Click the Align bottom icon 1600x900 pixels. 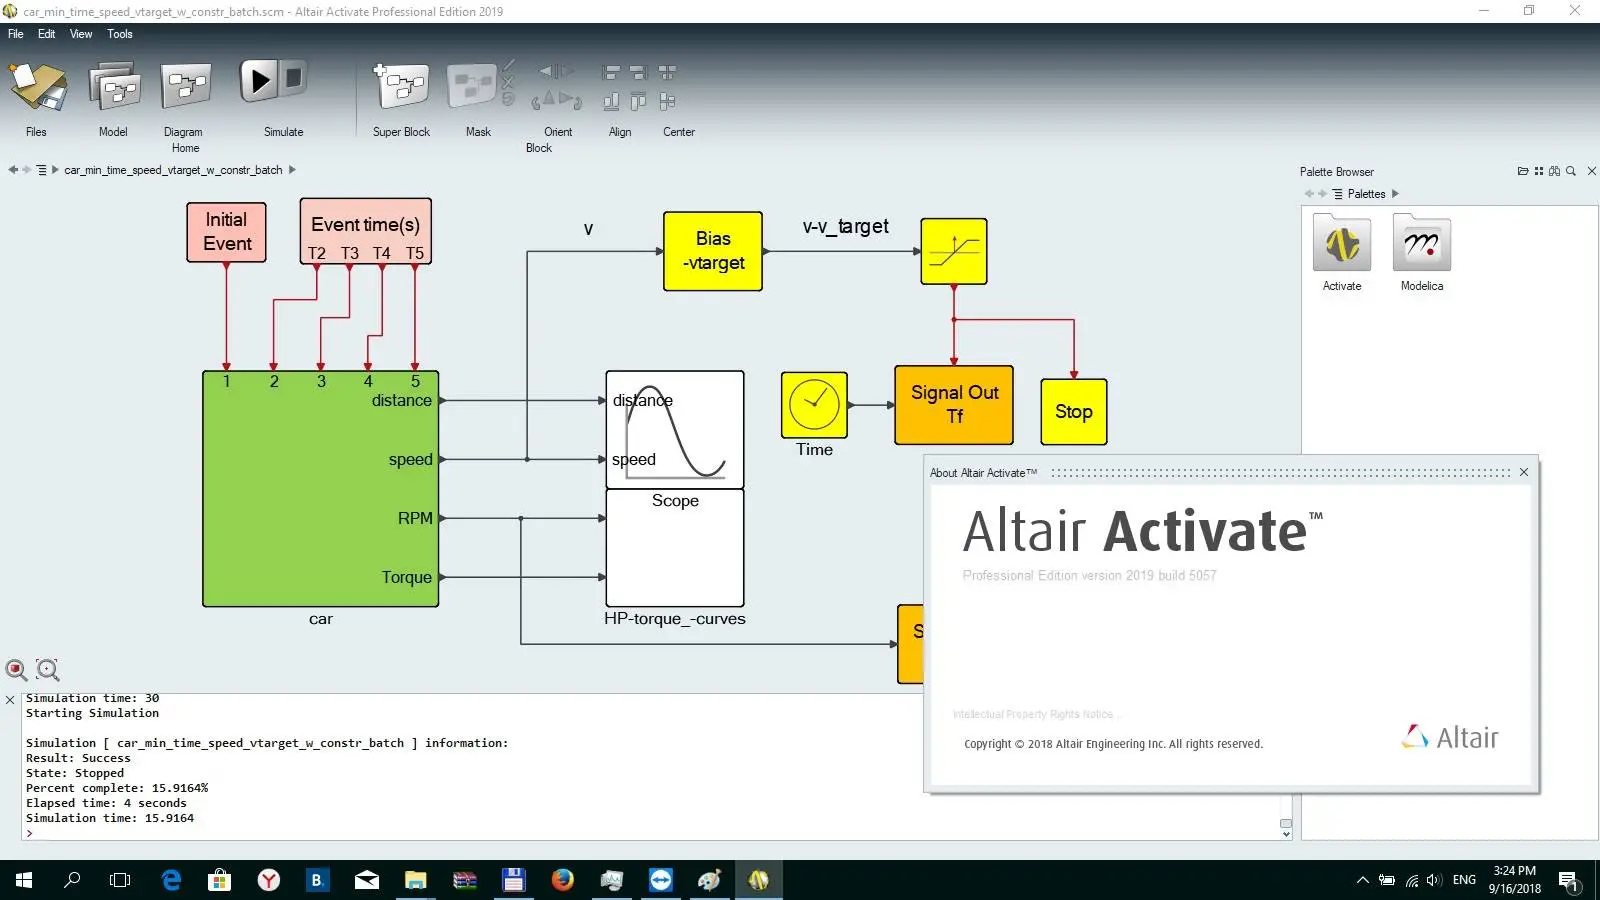pos(611,101)
